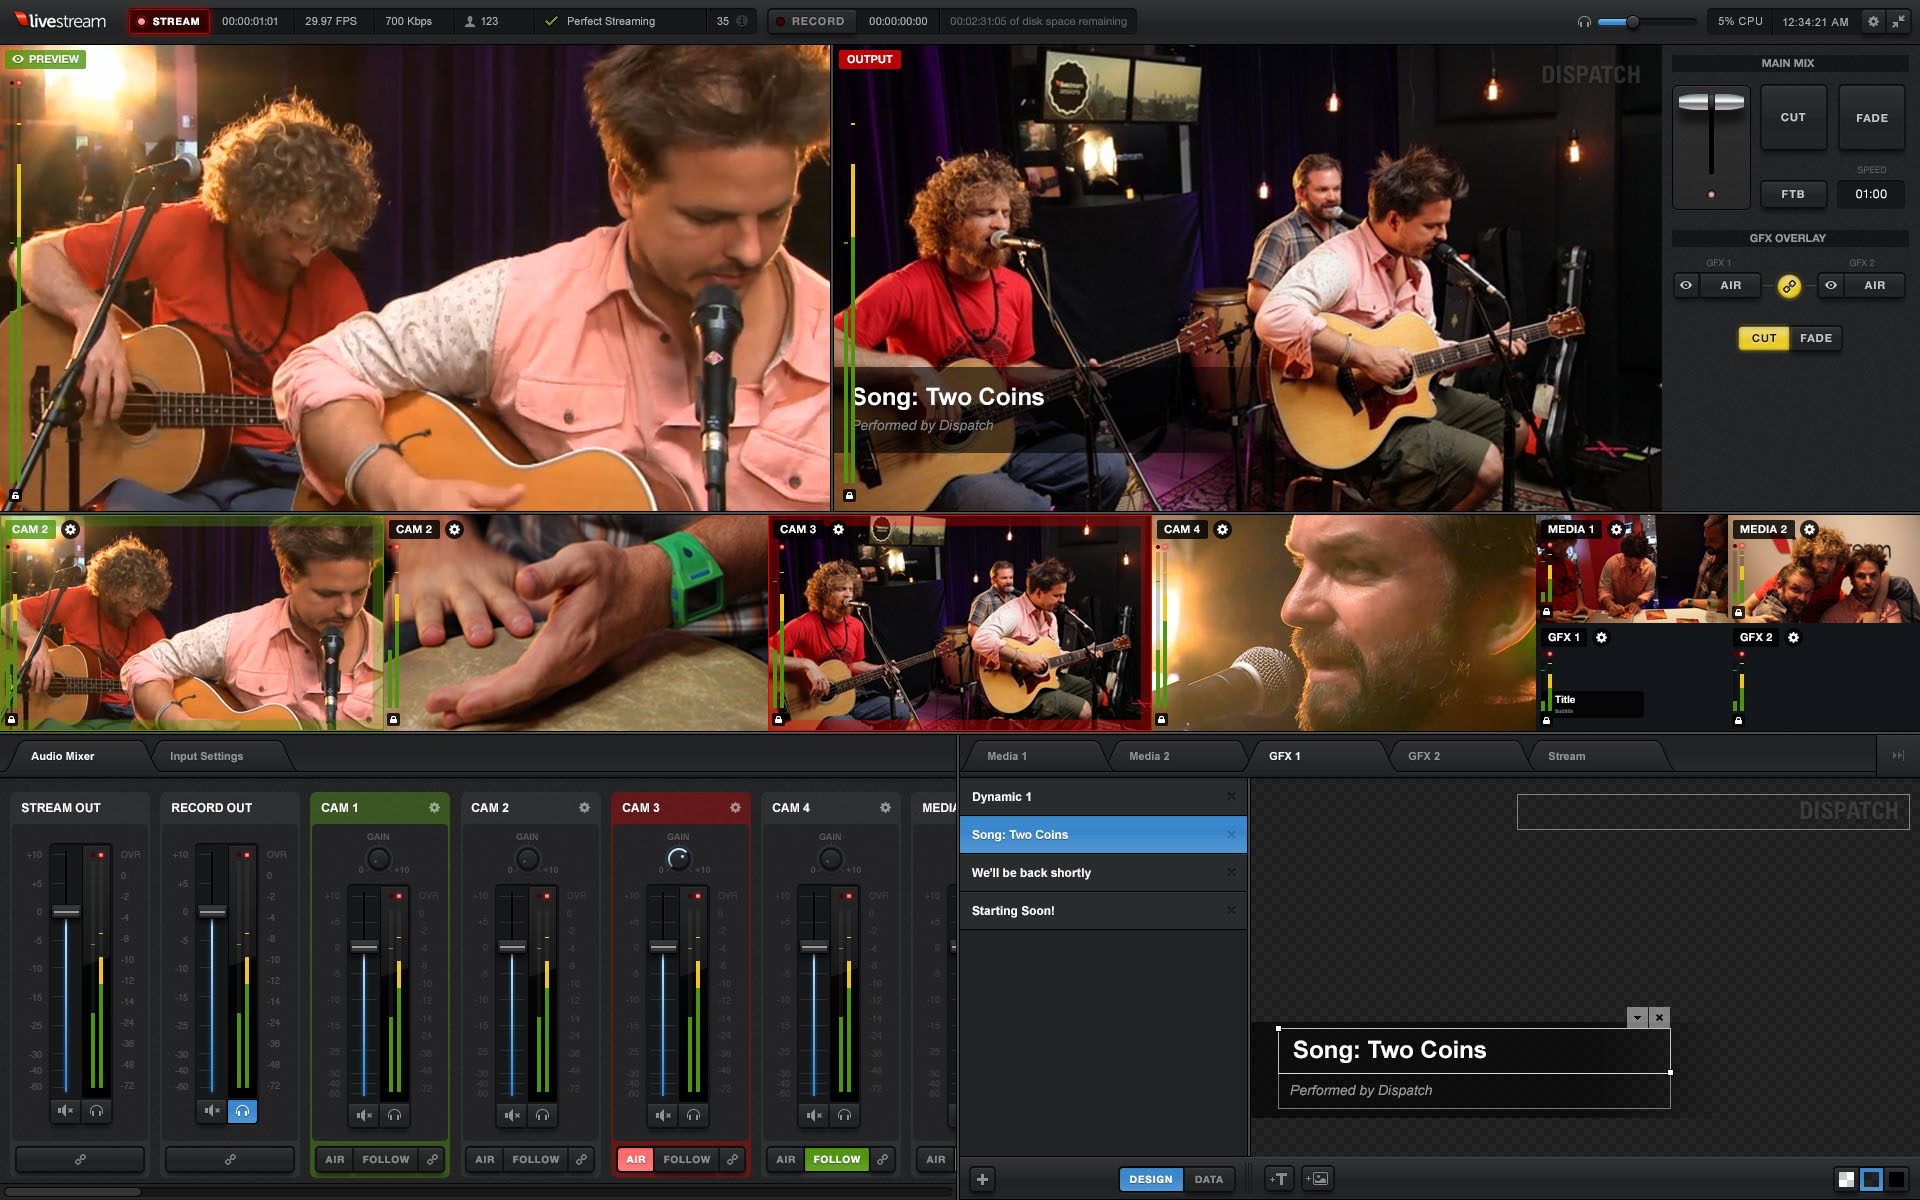Toggle the GFX 1 visibility eye icon
1920x1200 pixels.
point(1686,286)
